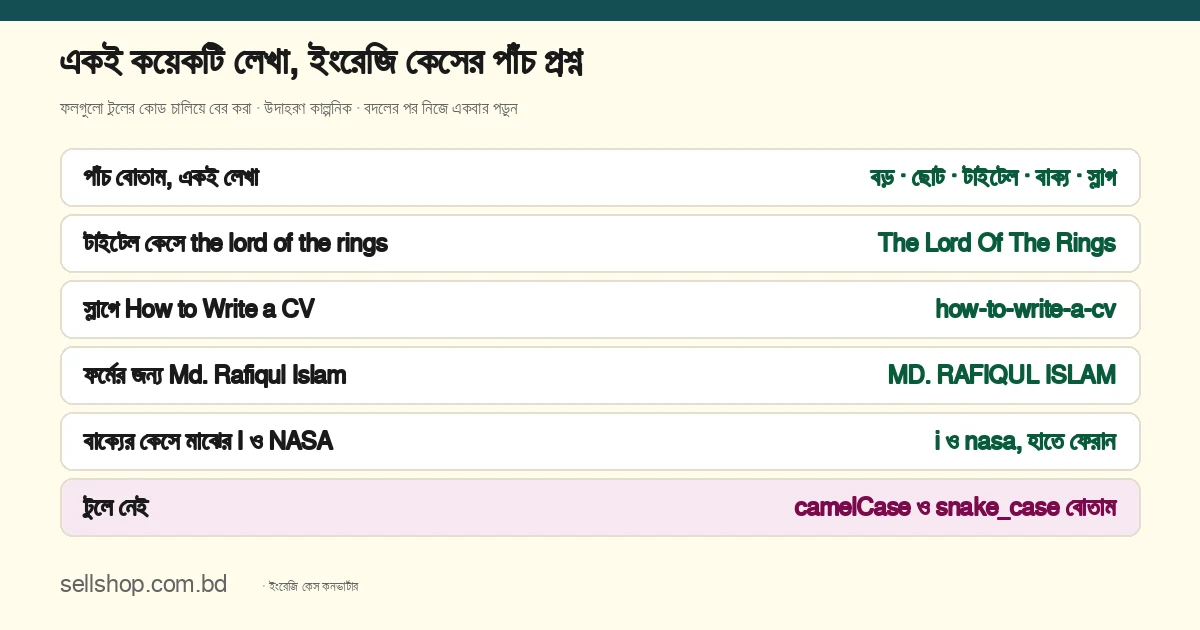Select the pink 'টুলে নেই' row label

[x=116, y=507]
